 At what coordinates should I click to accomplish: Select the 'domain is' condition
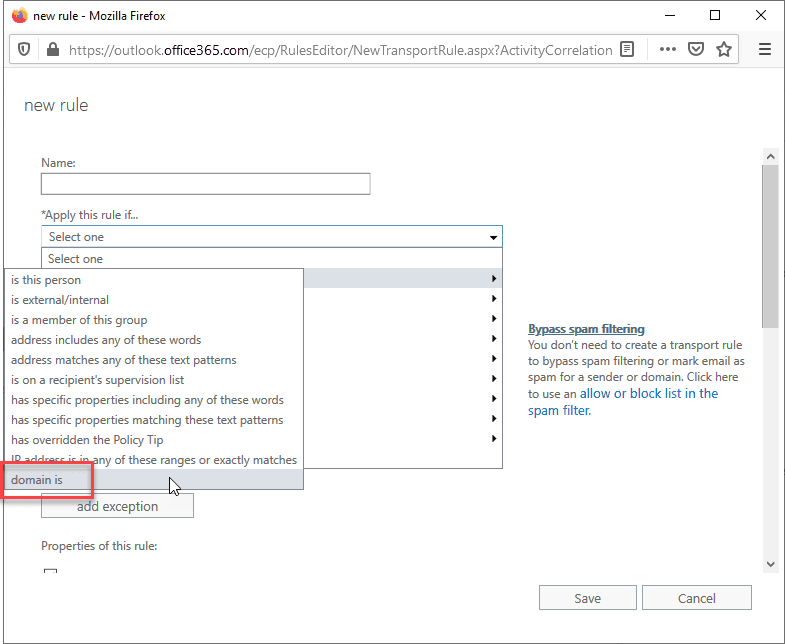[x=37, y=480]
